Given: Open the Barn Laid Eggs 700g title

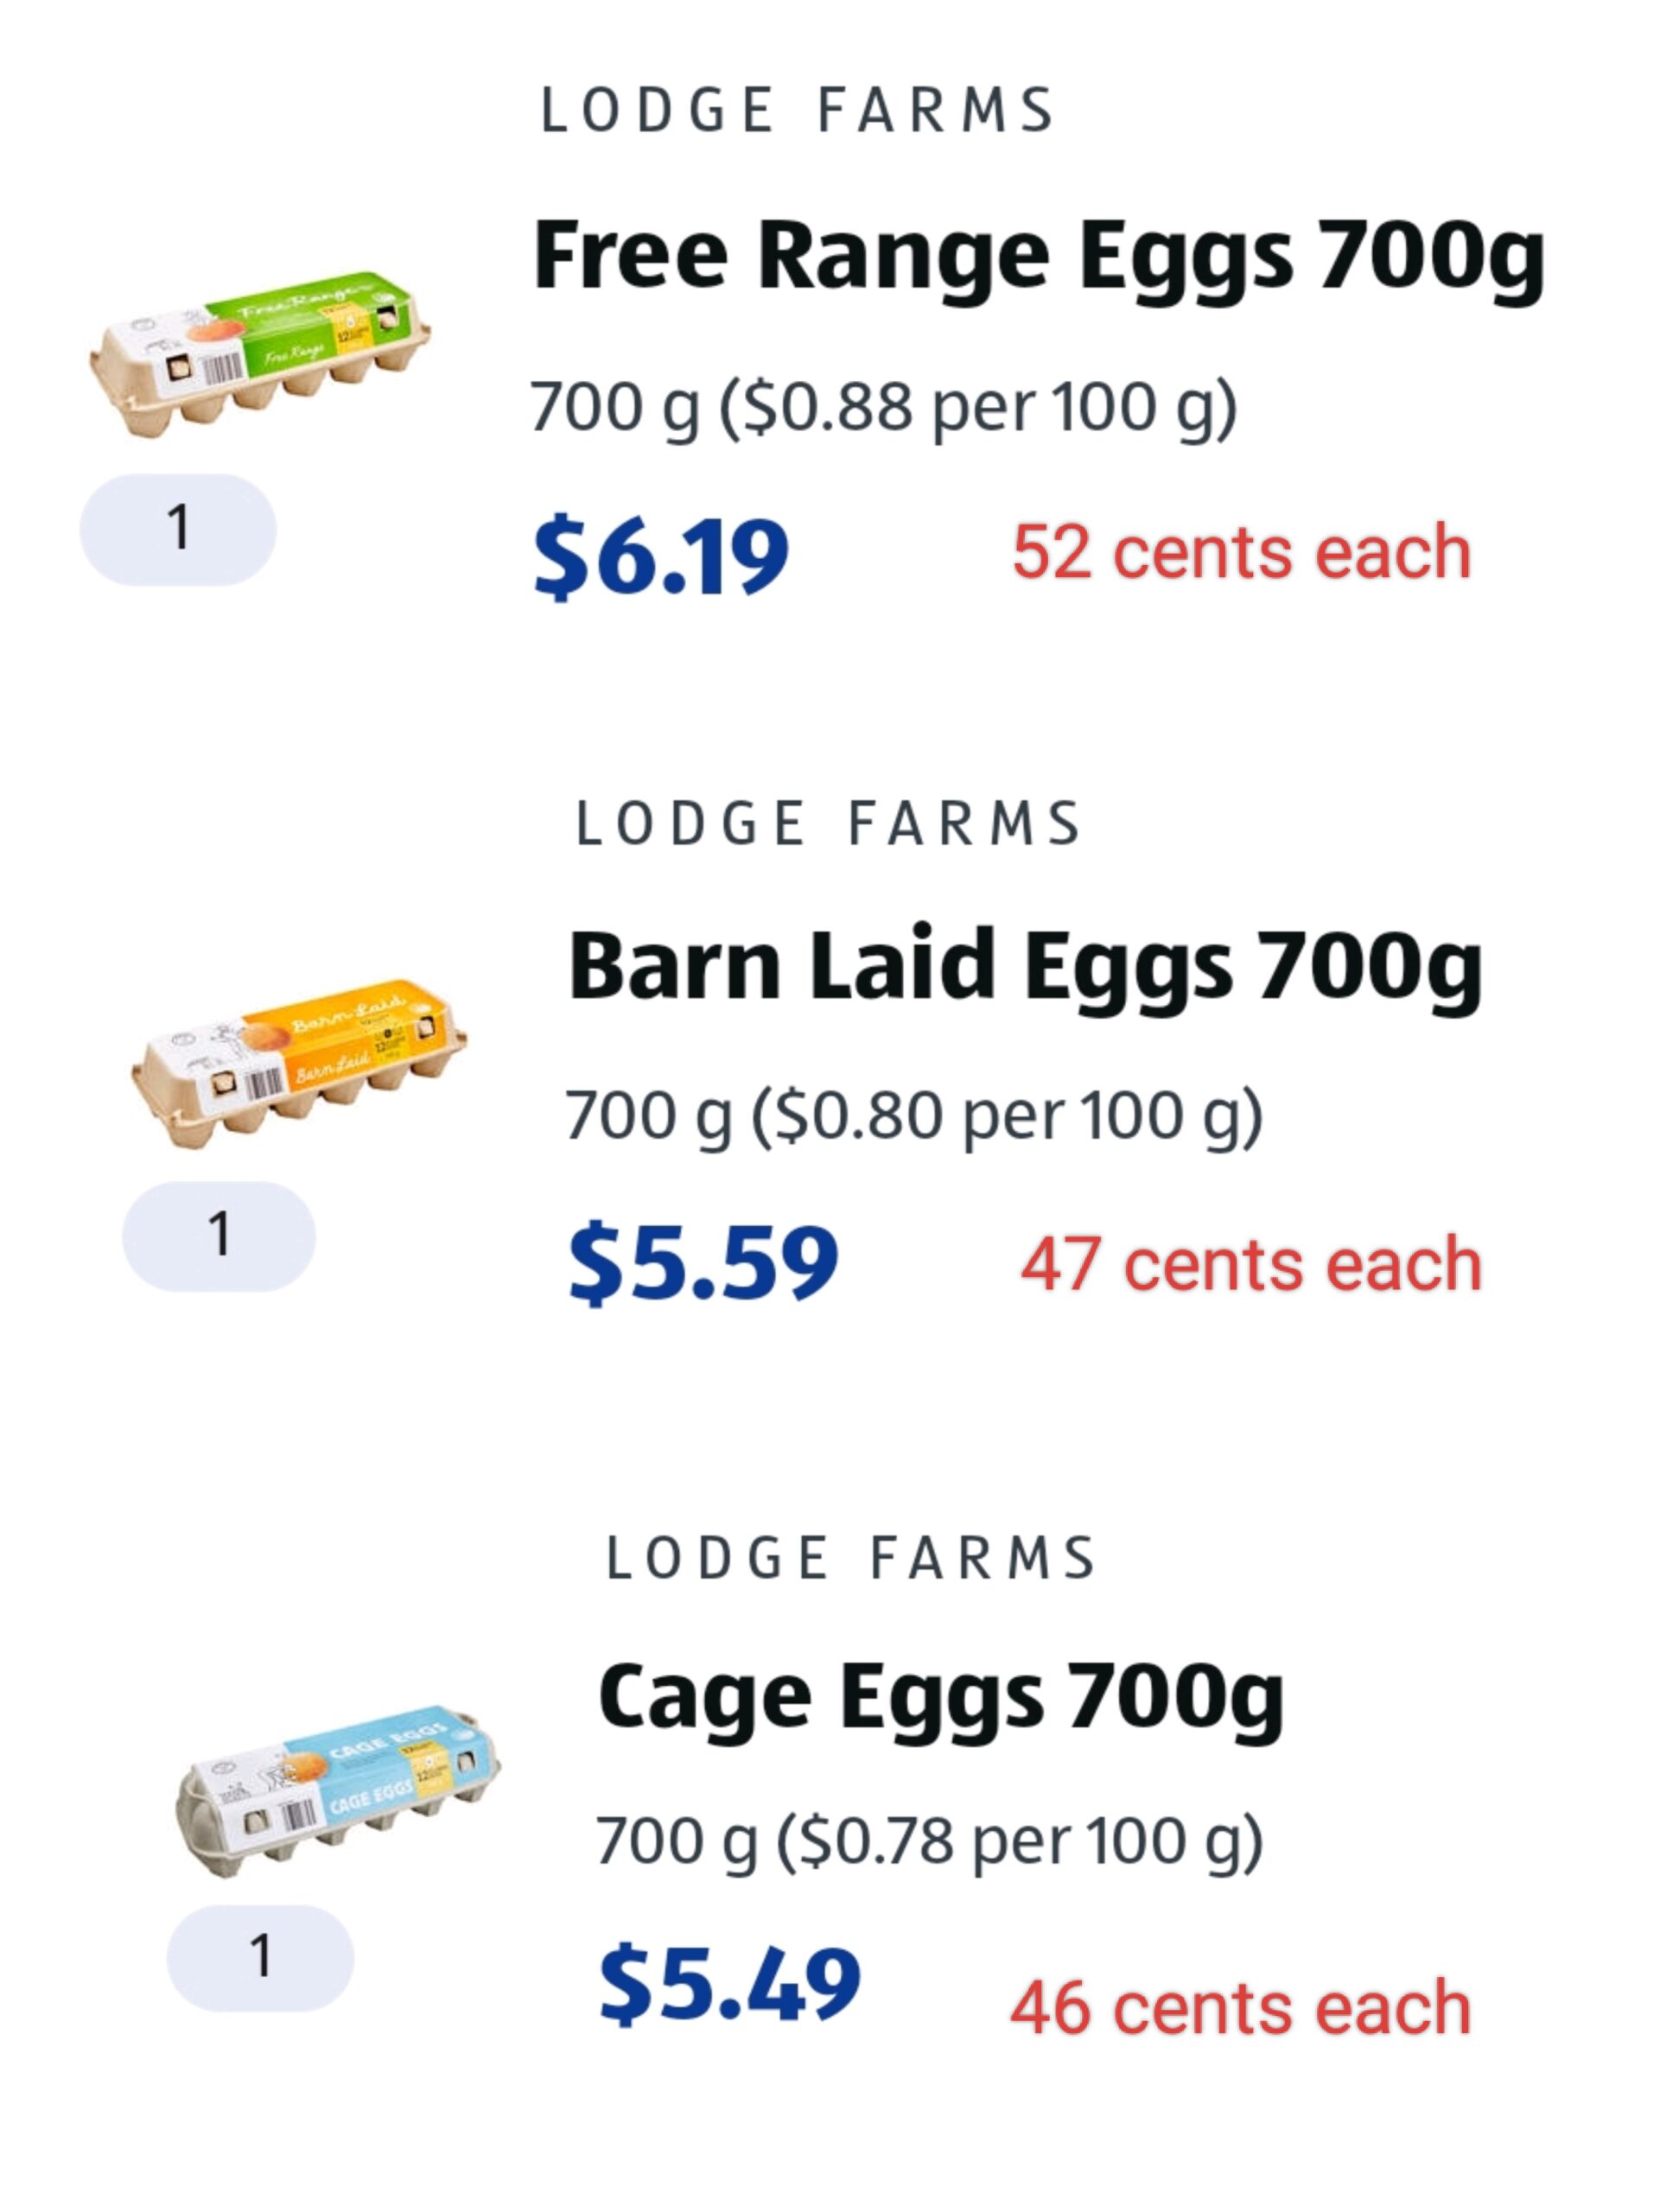Looking at the screenshot, I should click(1024, 965).
